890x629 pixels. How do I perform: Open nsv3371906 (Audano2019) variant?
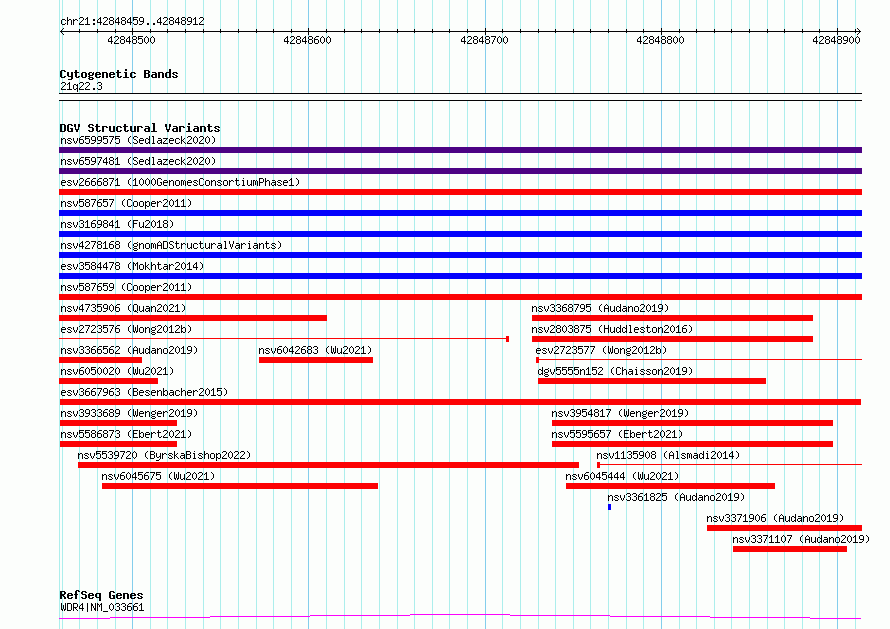[x=775, y=518]
